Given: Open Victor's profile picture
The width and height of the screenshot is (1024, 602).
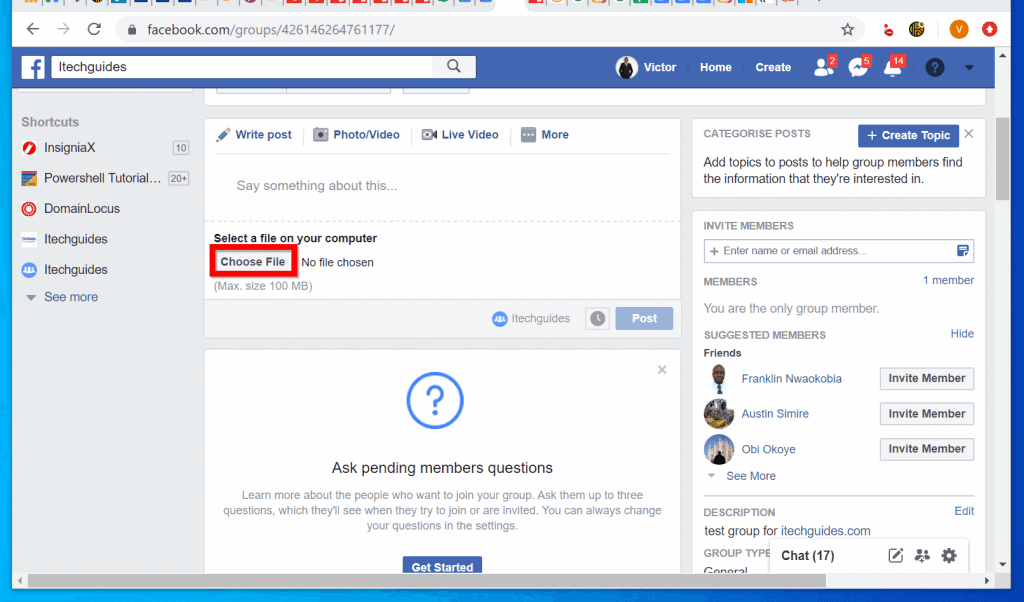Looking at the screenshot, I should click(x=626, y=67).
